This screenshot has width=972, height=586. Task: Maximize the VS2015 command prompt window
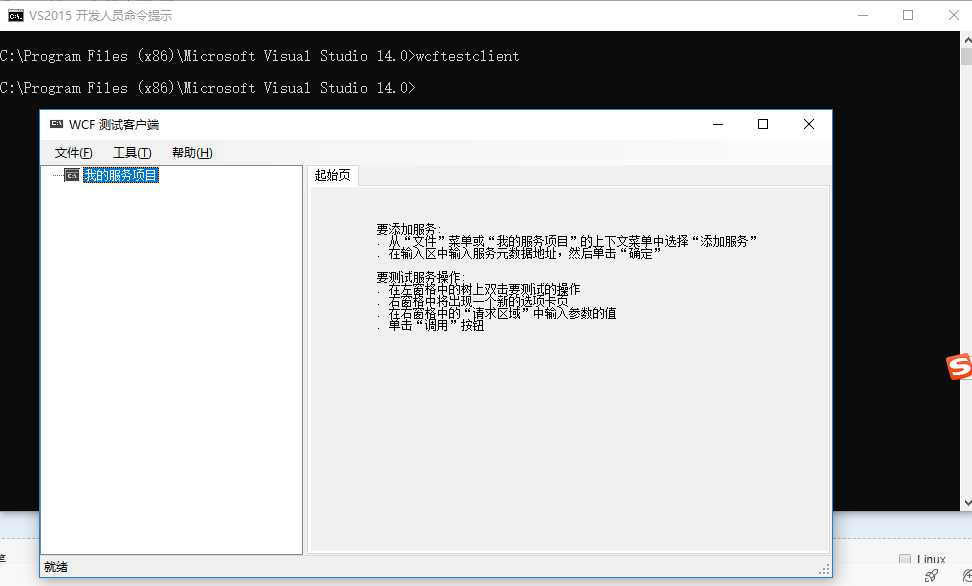pos(908,16)
